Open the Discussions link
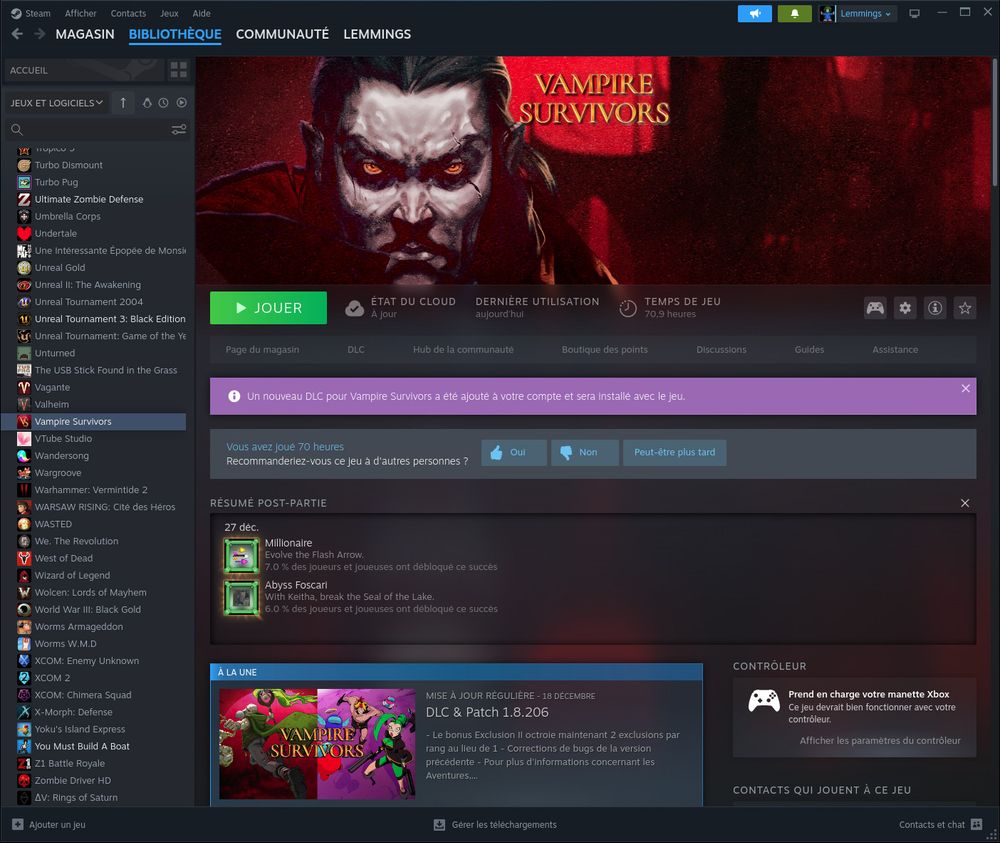The width and height of the screenshot is (1000, 843). (x=721, y=349)
